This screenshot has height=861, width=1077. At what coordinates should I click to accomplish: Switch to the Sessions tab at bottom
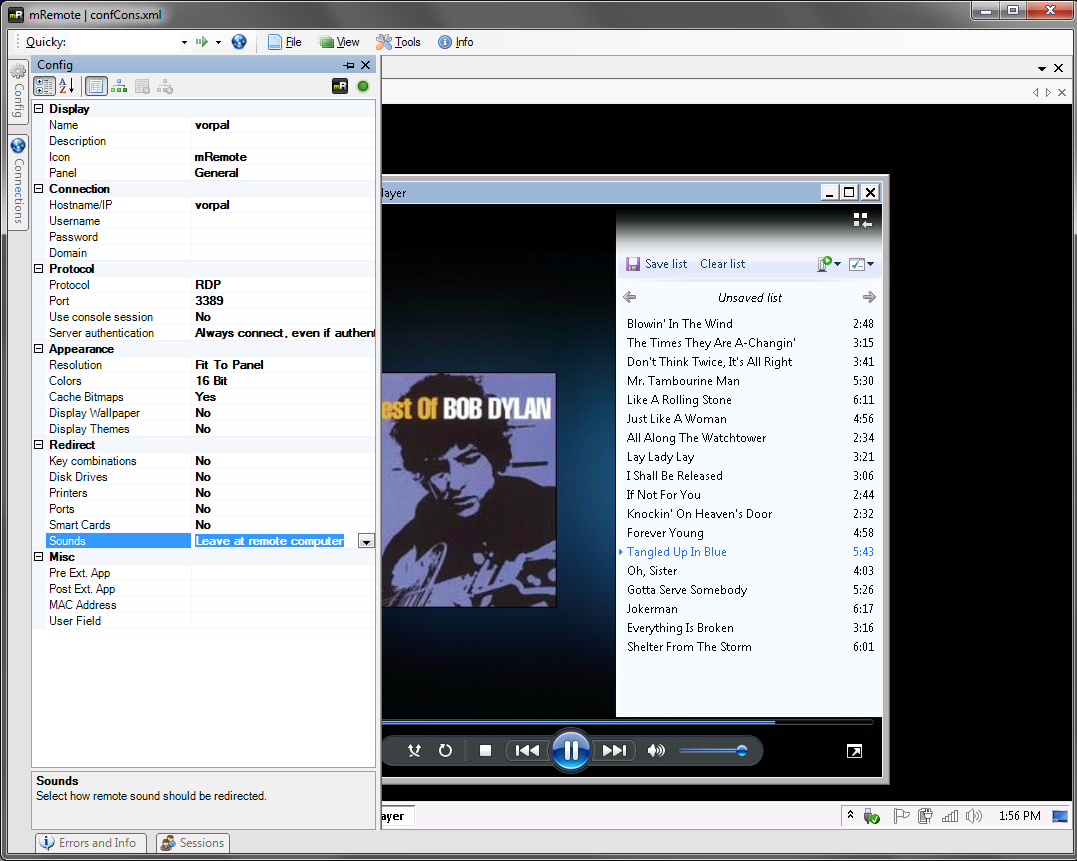coord(192,842)
